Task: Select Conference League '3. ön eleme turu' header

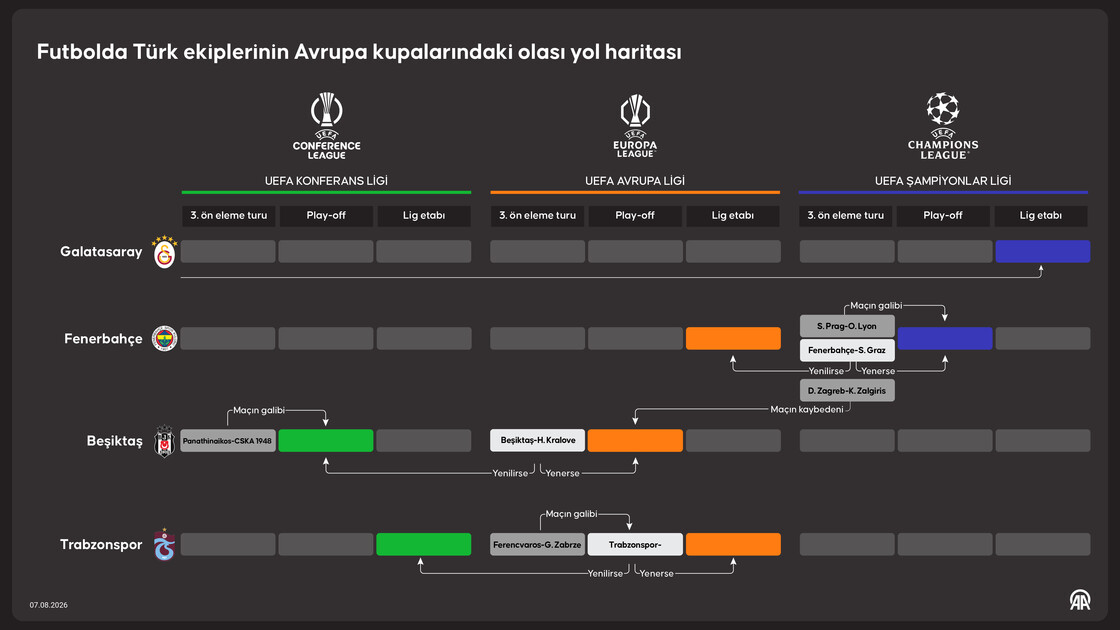Action: (229, 216)
